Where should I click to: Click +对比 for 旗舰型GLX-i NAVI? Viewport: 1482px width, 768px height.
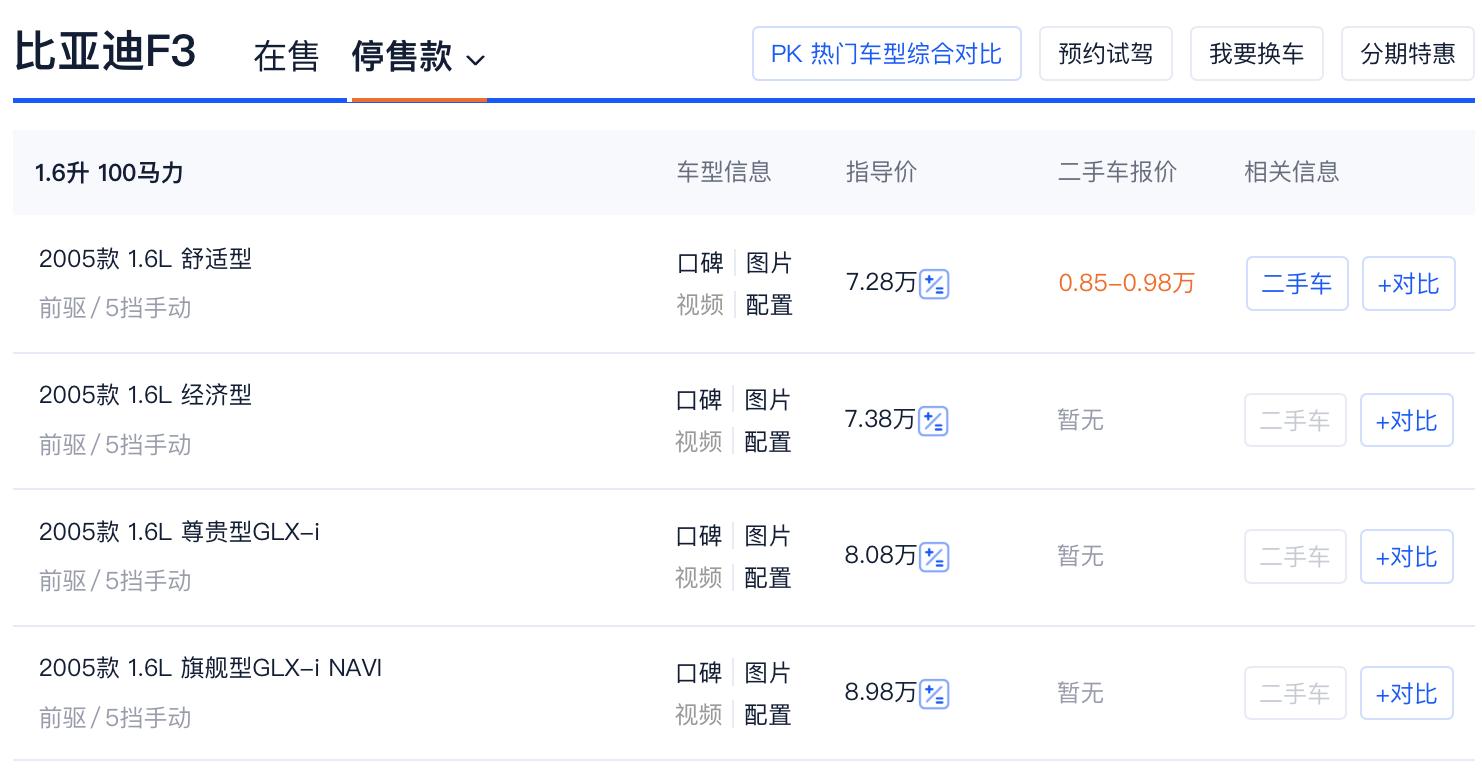tap(1407, 693)
